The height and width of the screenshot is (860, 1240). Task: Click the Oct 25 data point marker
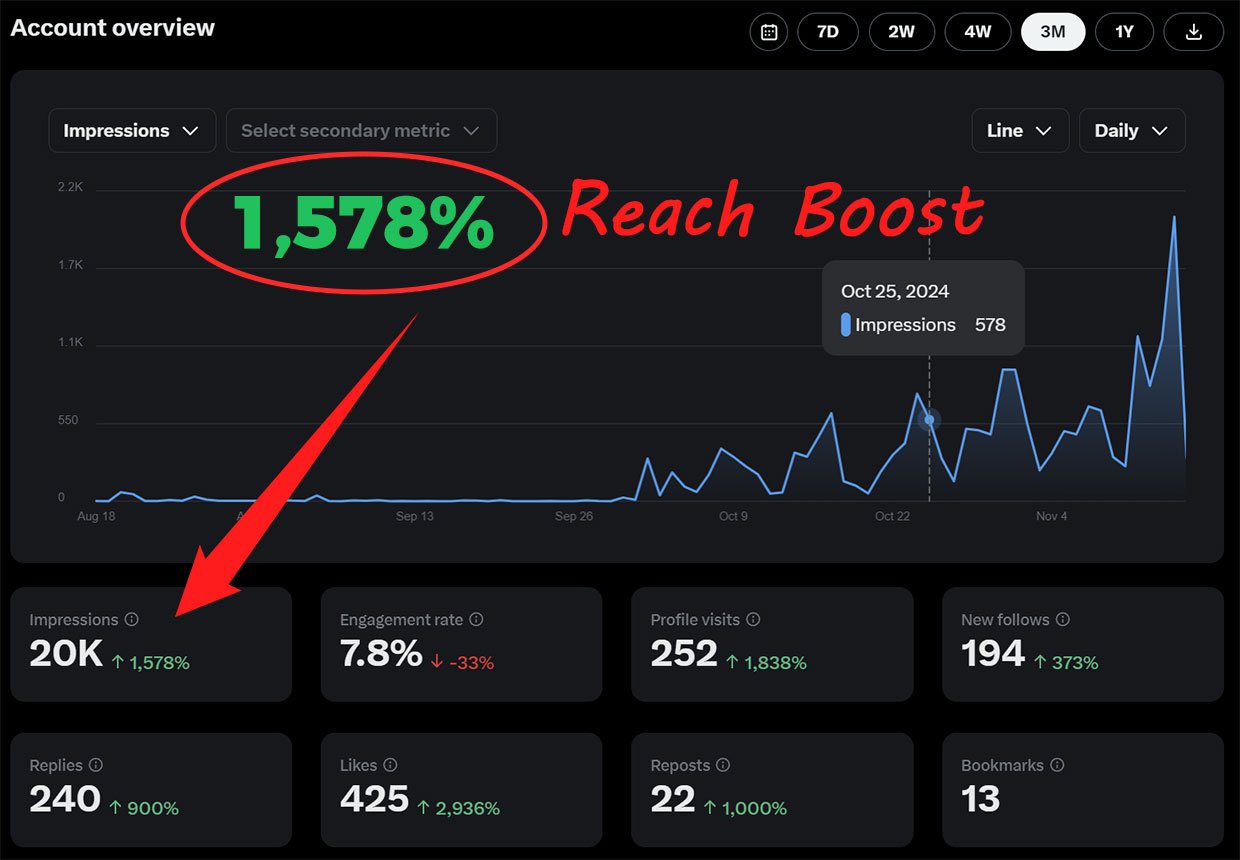click(929, 421)
